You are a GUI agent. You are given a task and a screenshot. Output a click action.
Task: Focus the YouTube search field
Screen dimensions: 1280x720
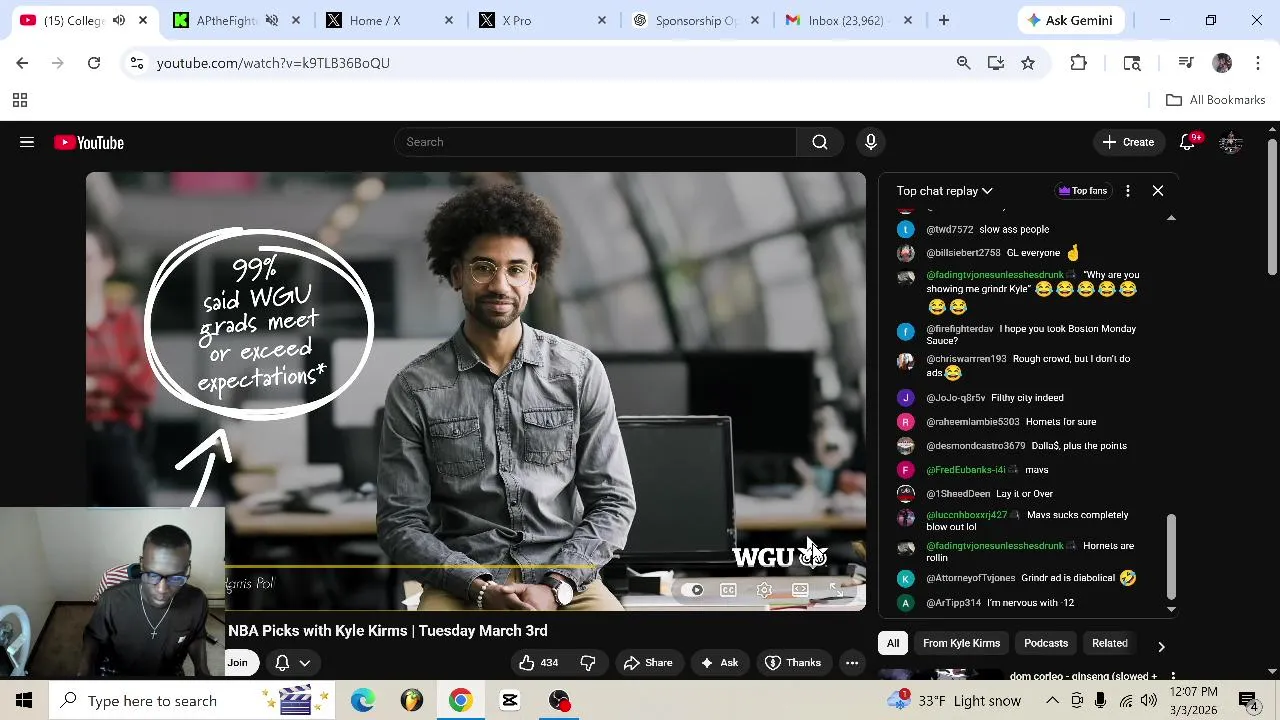pyautogui.click(x=595, y=142)
